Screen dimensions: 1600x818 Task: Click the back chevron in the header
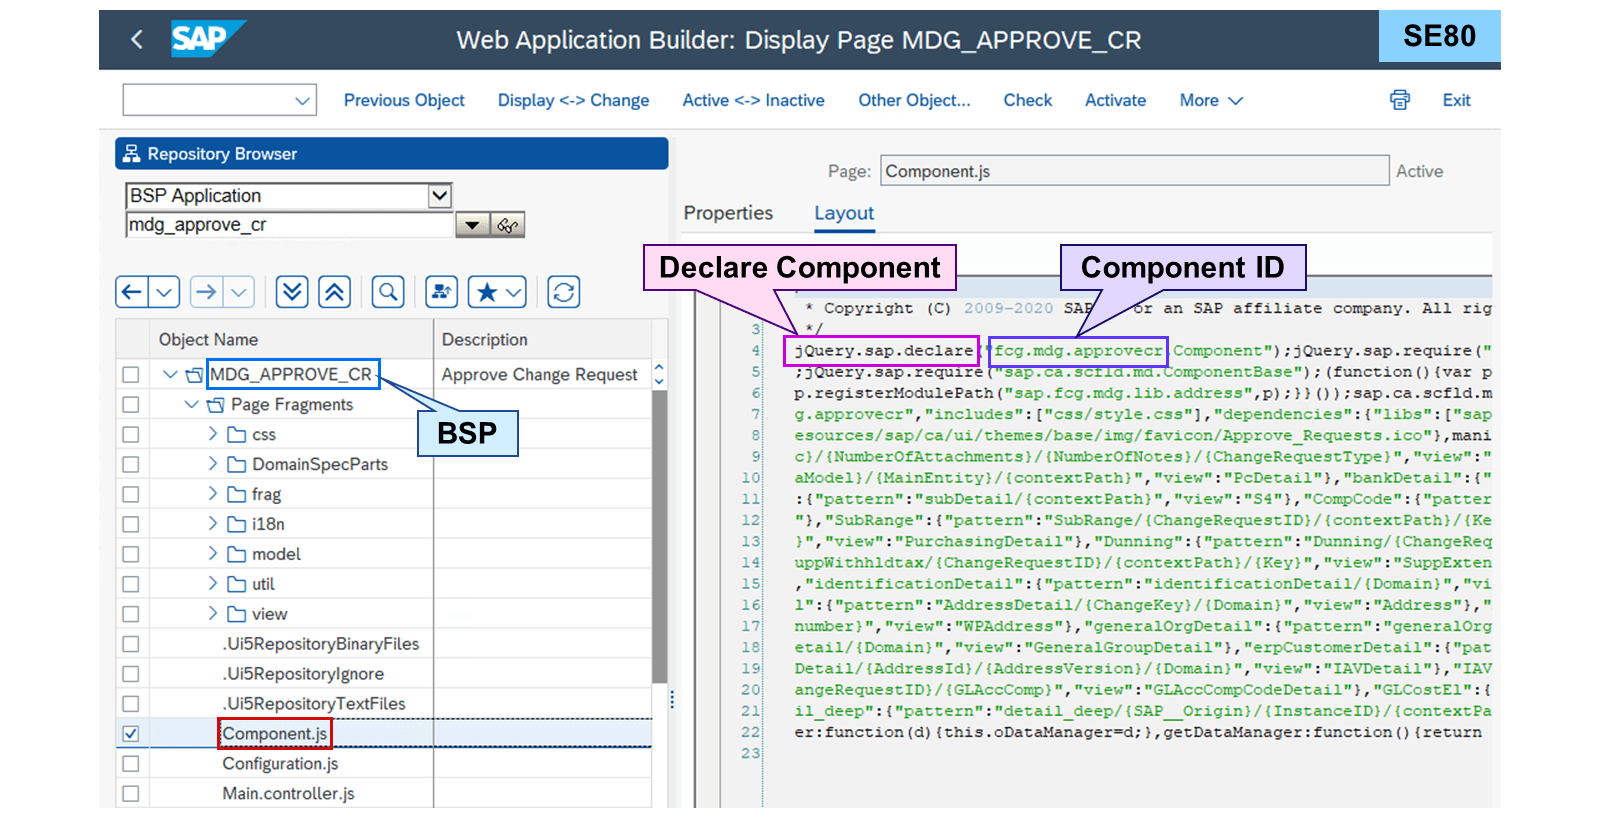tap(137, 39)
